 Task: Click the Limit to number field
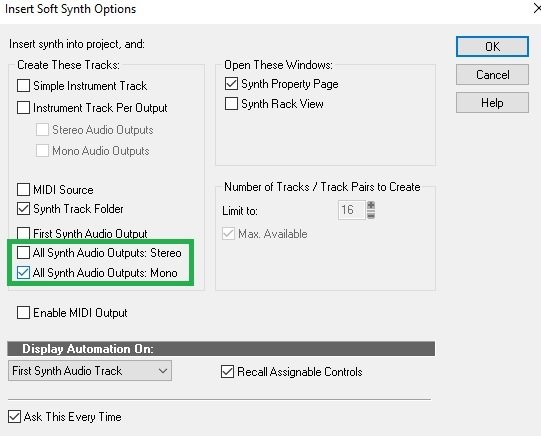[x=351, y=210]
